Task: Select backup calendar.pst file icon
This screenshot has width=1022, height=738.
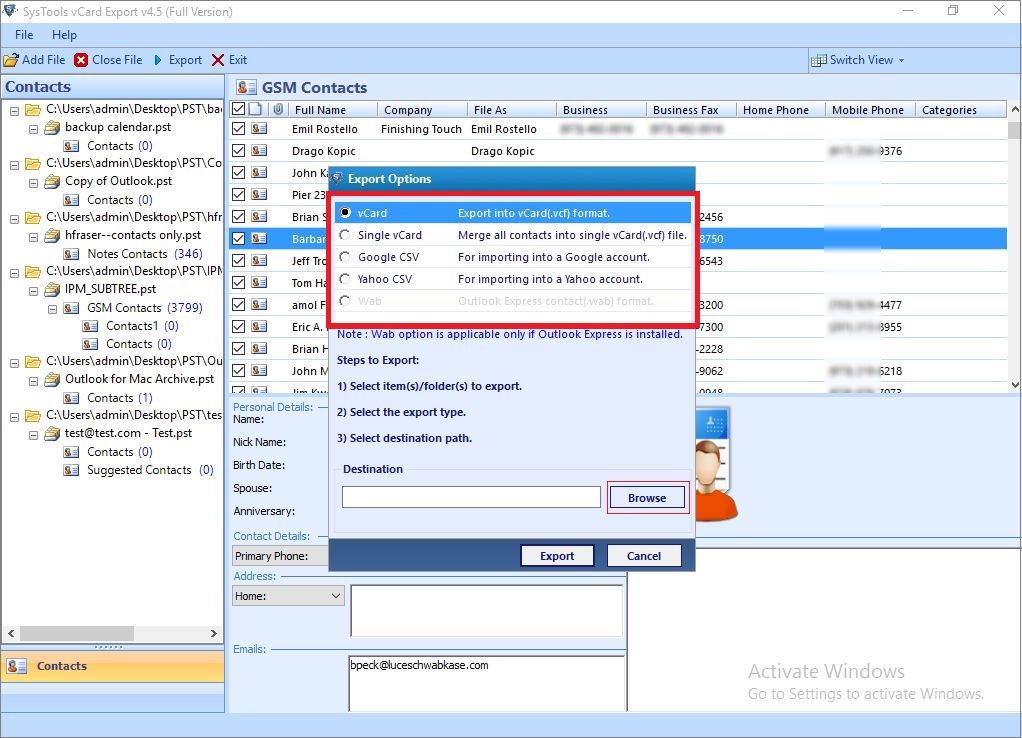Action: point(52,128)
